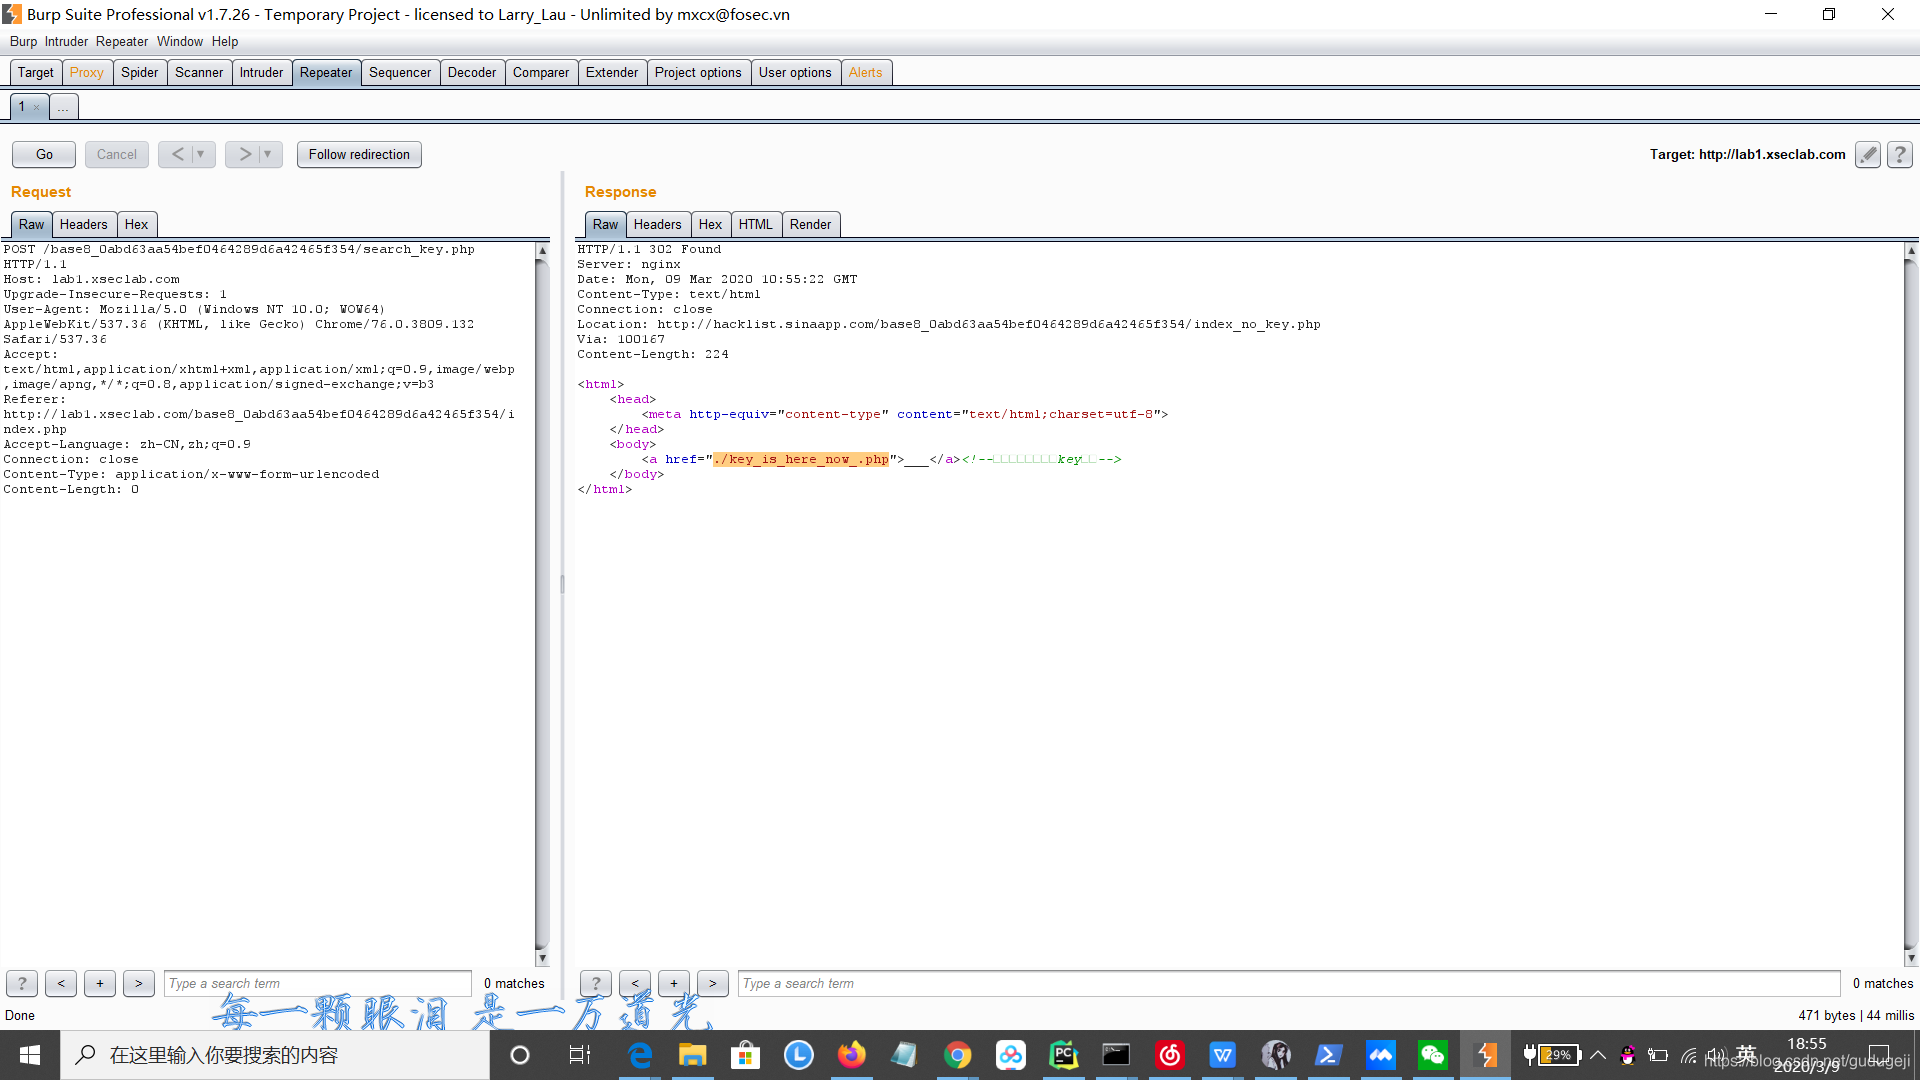Click the Sequencer tool icon
This screenshot has height=1080, width=1920.
400,73
